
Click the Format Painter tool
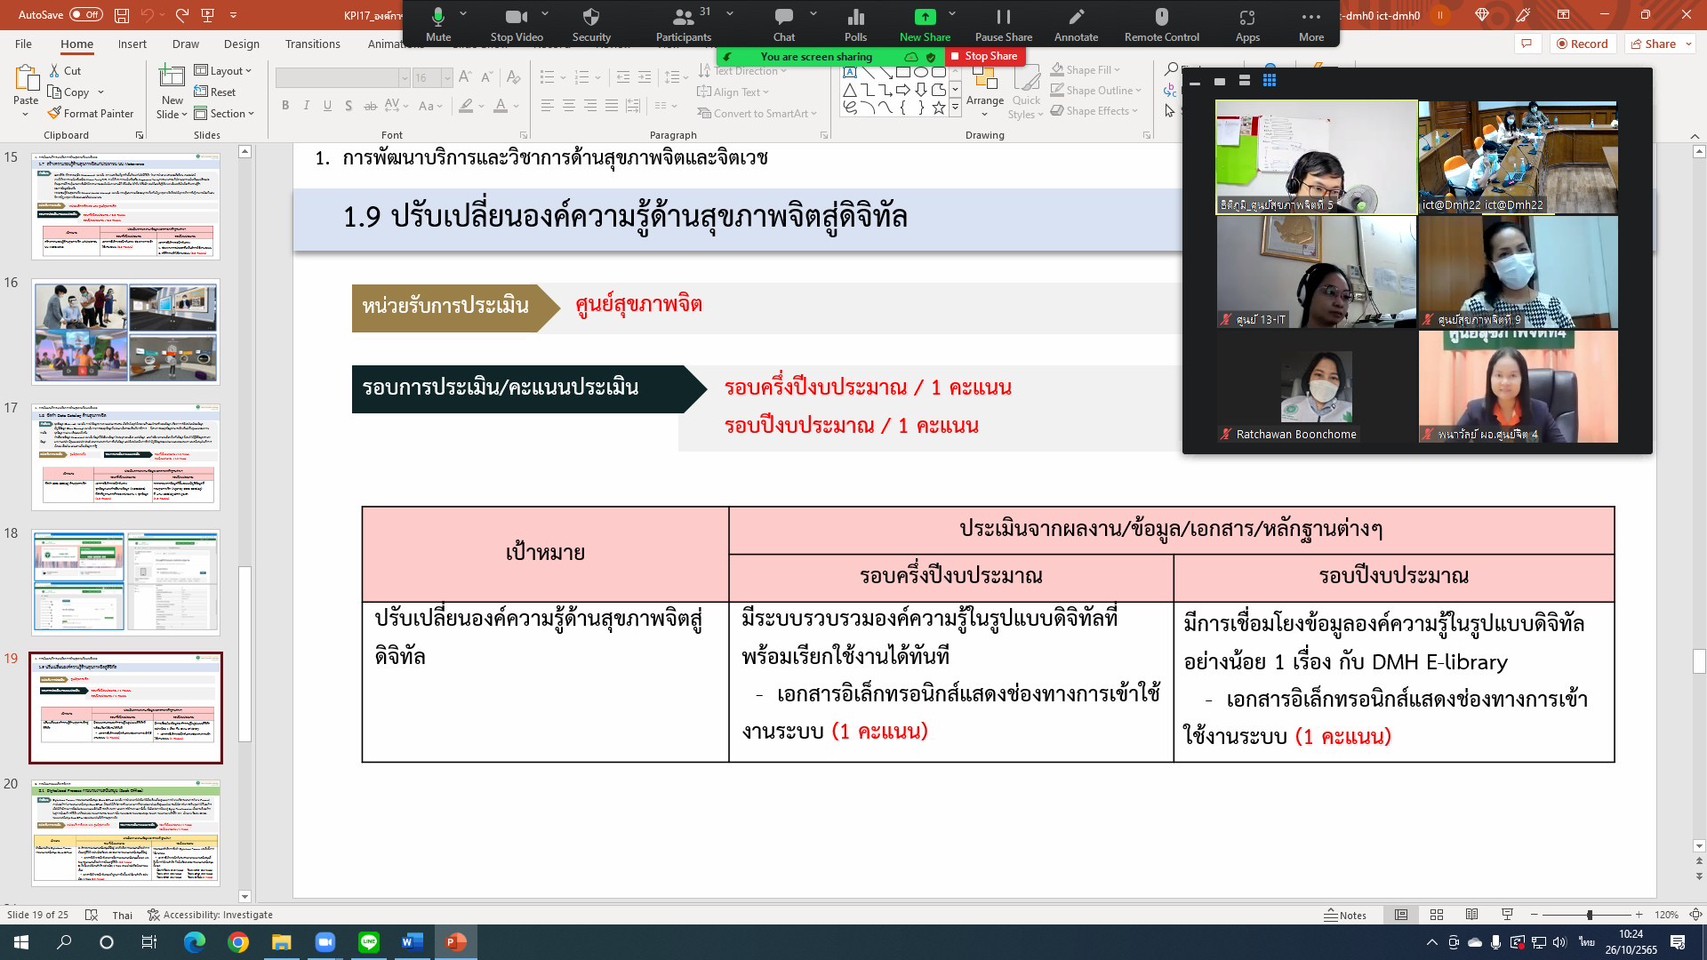90,114
